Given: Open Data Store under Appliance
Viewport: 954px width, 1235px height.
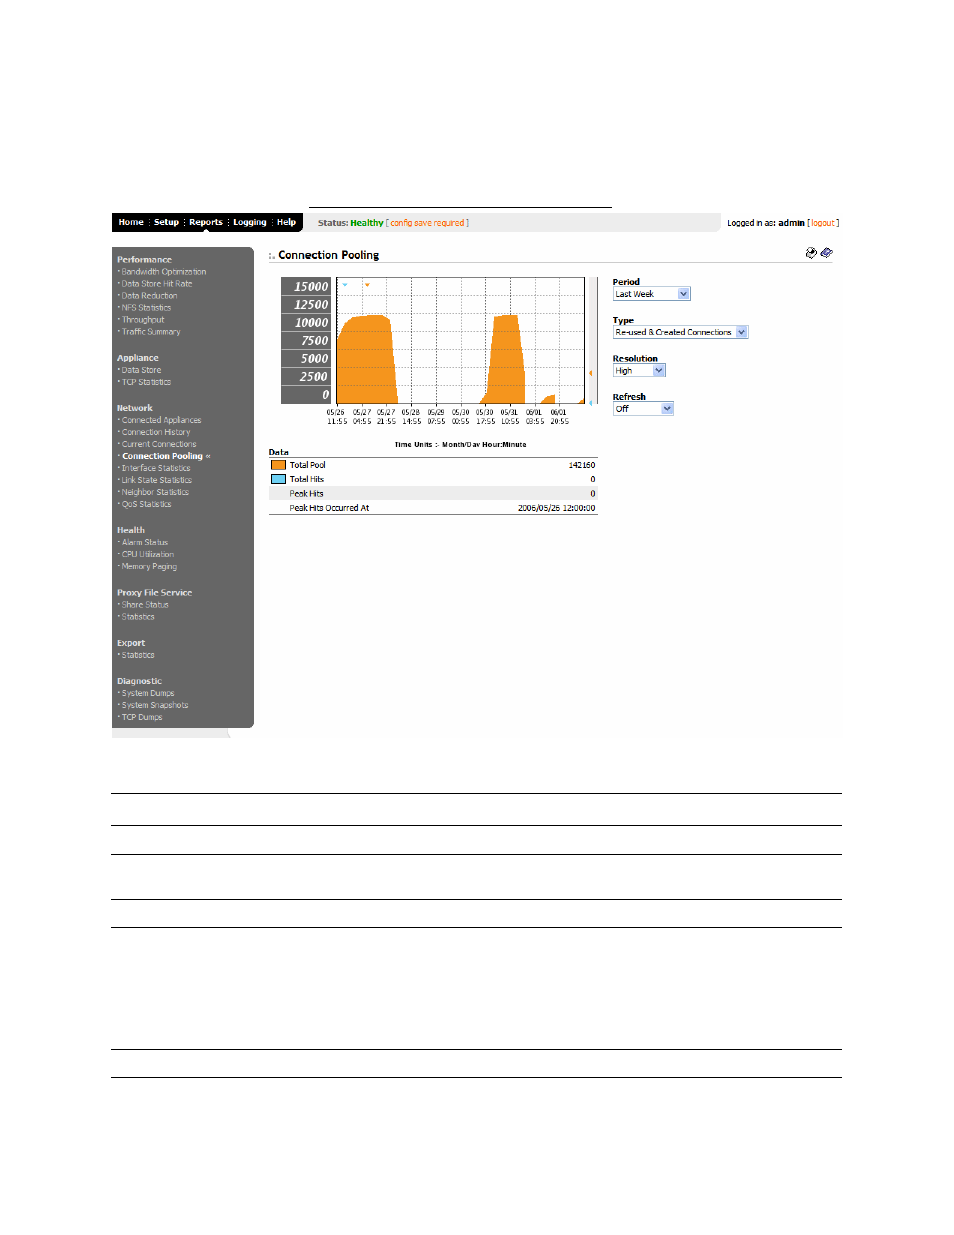Looking at the screenshot, I should [141, 370].
